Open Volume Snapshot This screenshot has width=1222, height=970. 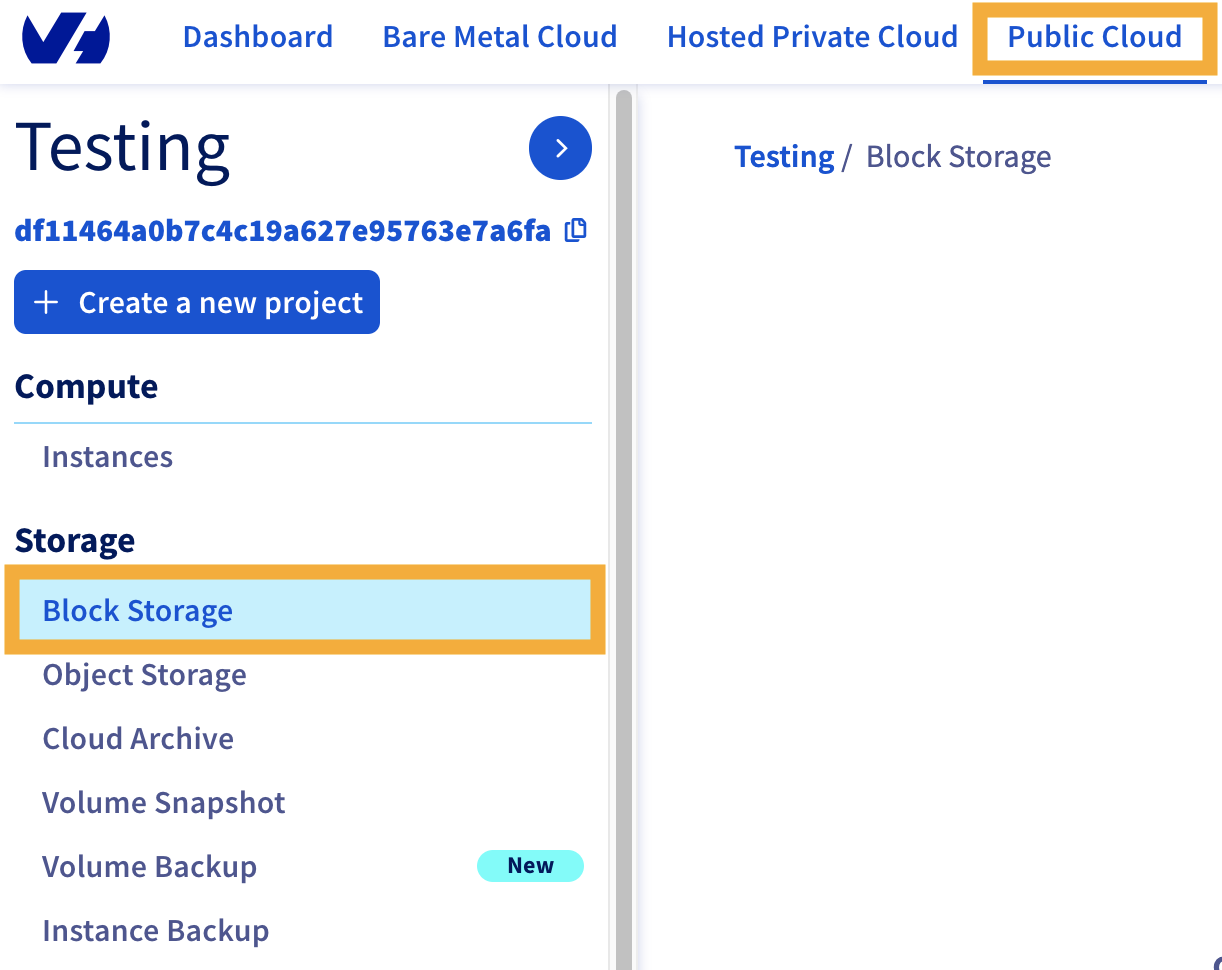[x=164, y=803]
